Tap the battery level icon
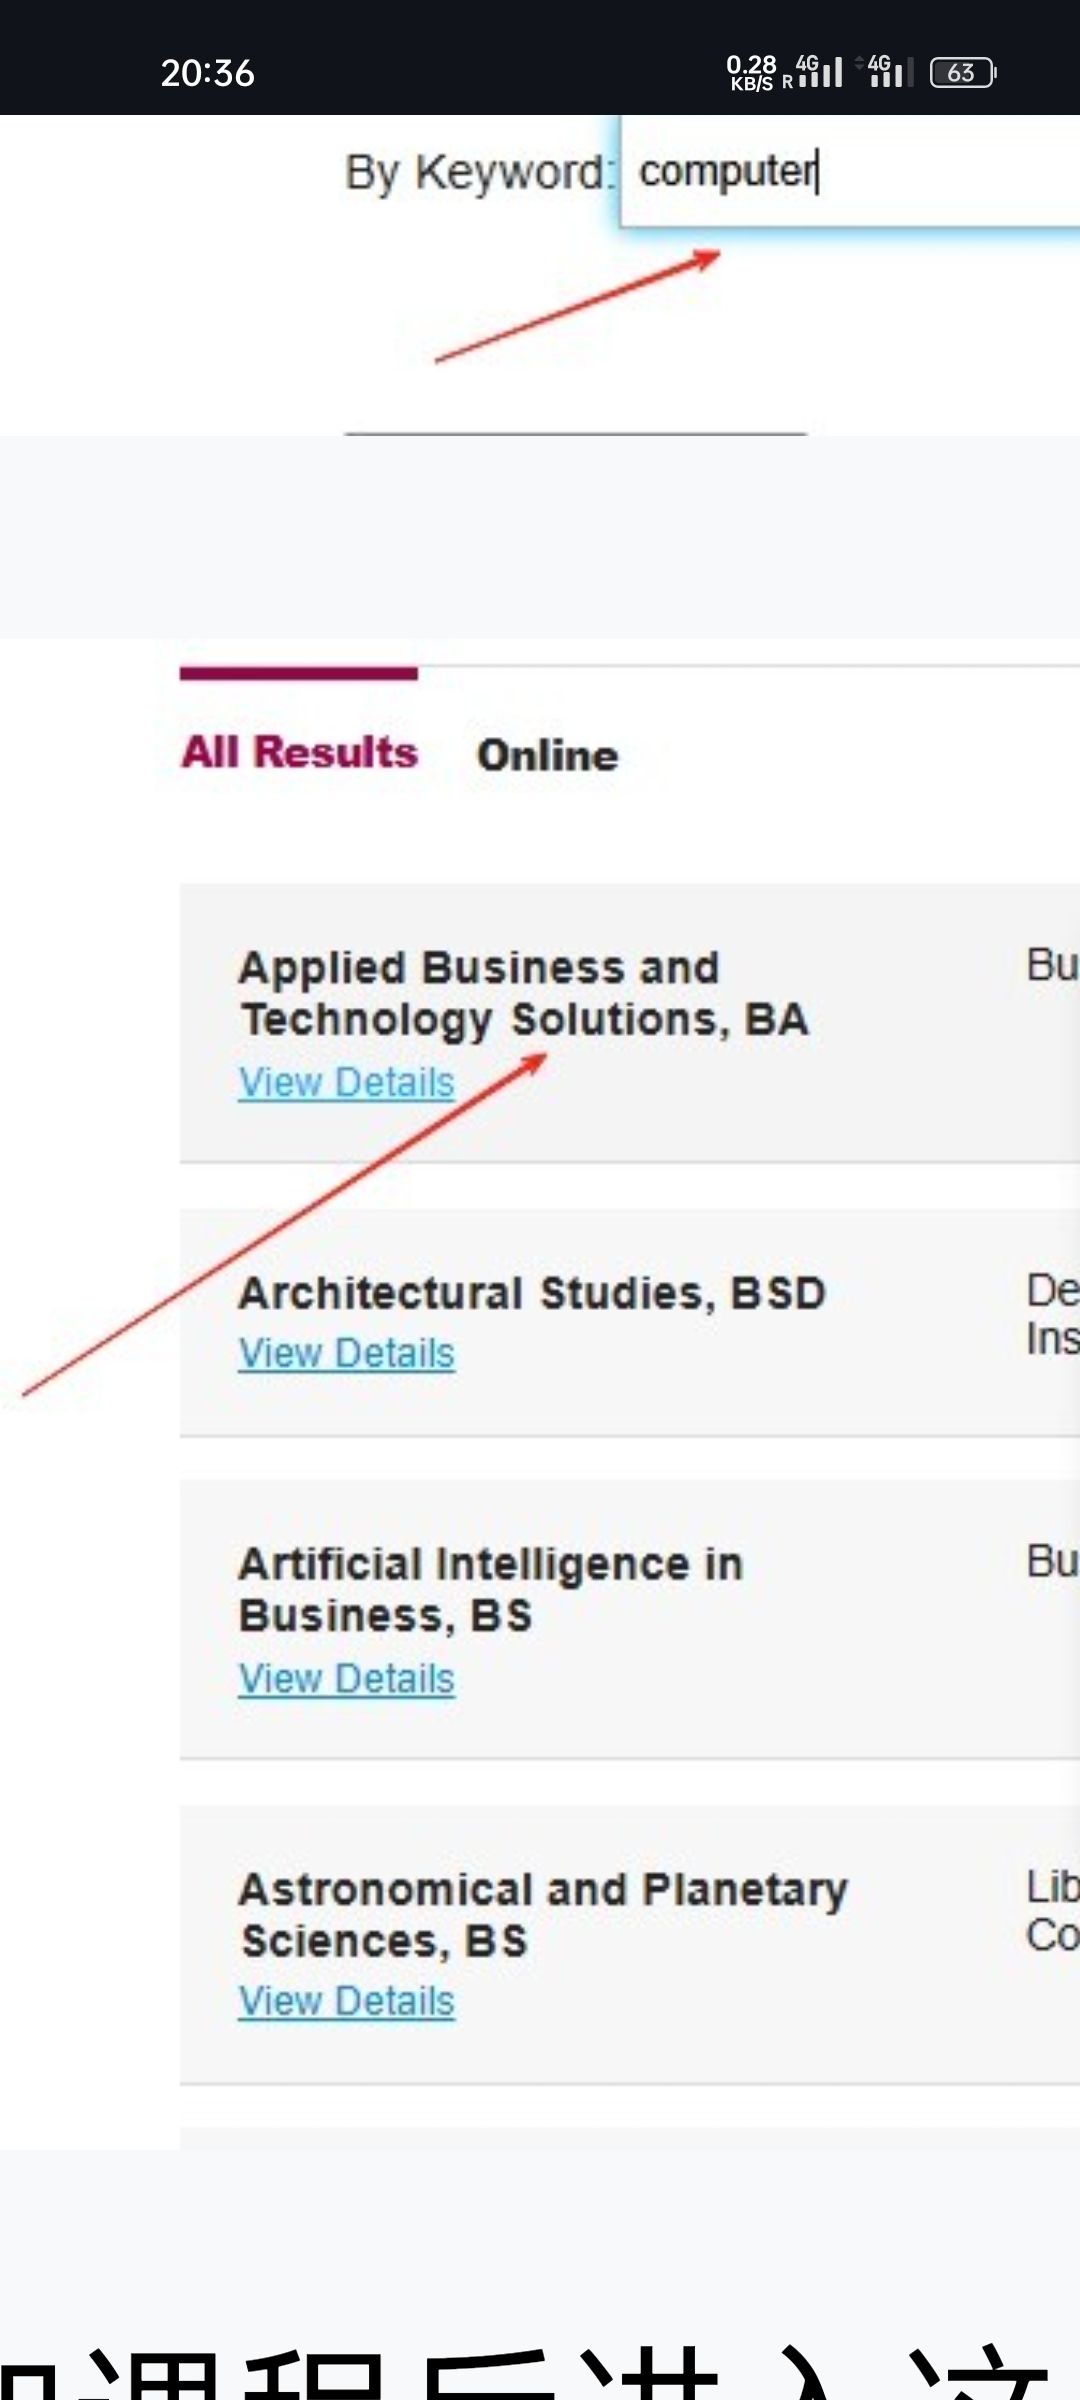The width and height of the screenshot is (1080, 2400). [x=962, y=73]
